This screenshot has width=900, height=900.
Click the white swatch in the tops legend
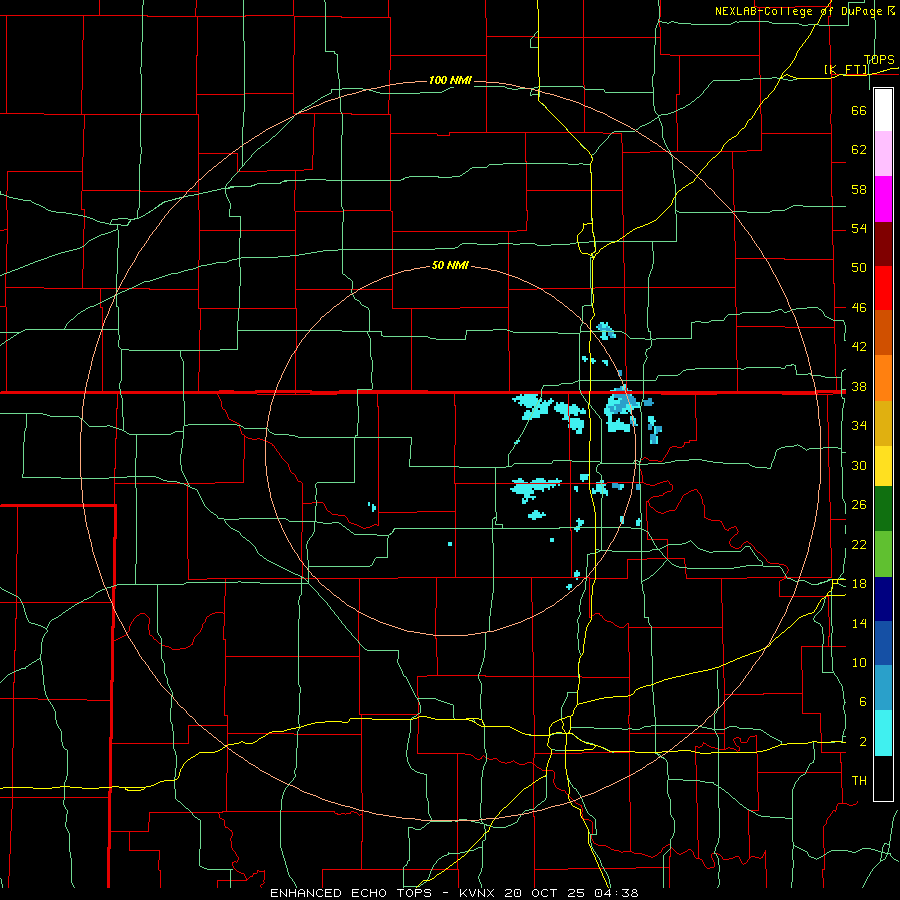pyautogui.click(x=883, y=110)
